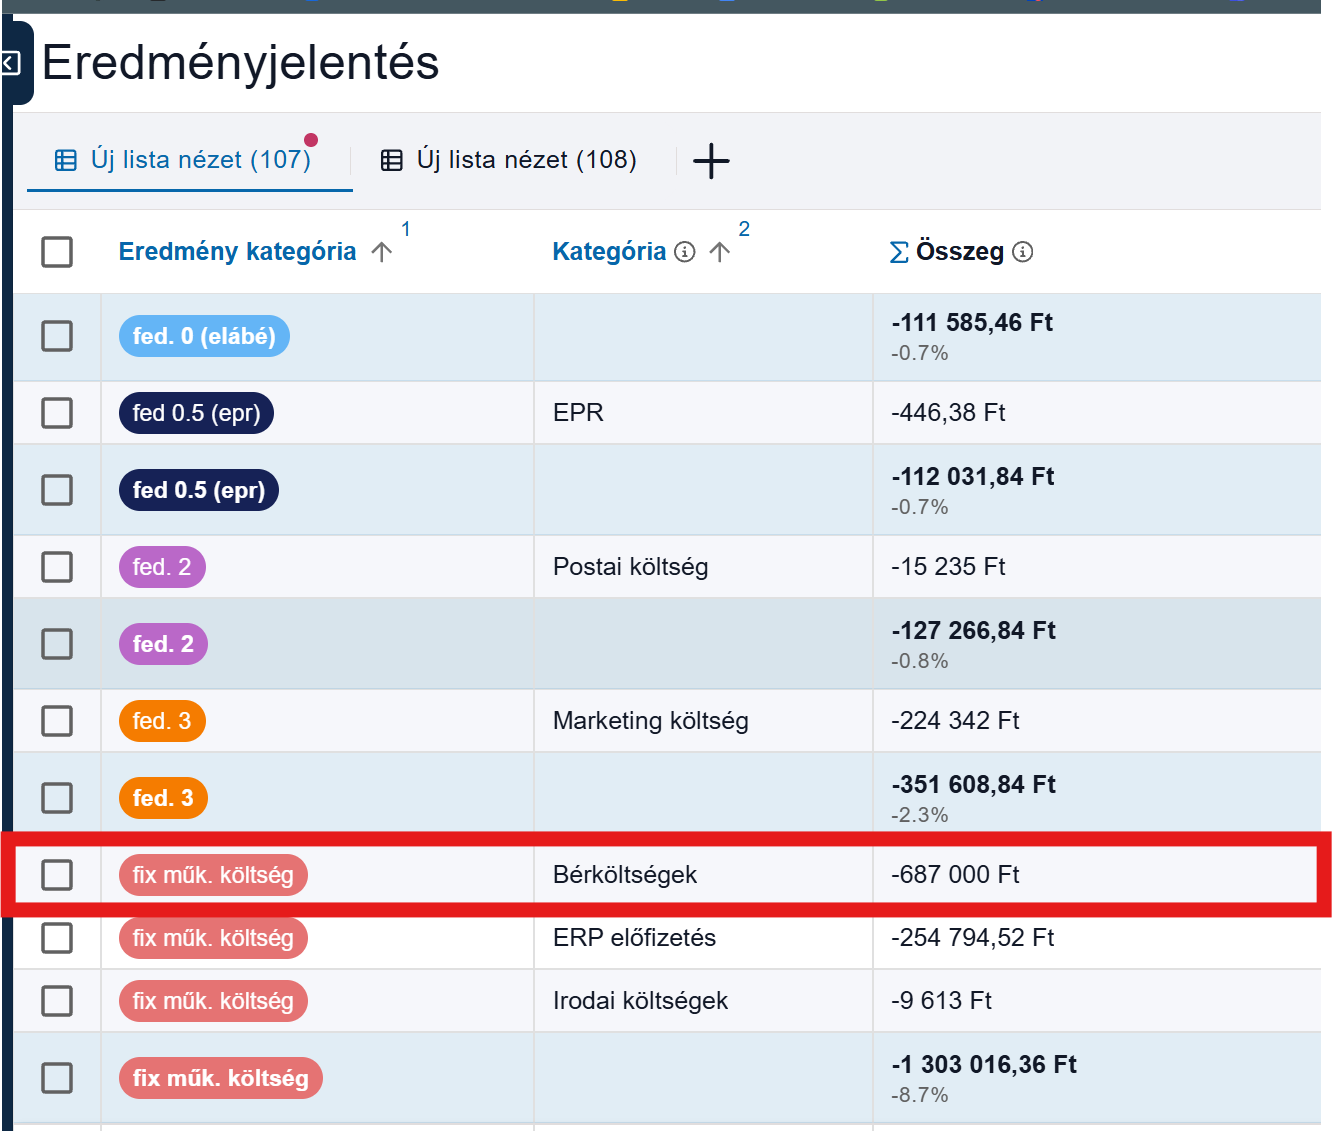This screenshot has height=1131, width=1333.
Task: Select checkbox of Marketing költség row
Action: [57, 721]
